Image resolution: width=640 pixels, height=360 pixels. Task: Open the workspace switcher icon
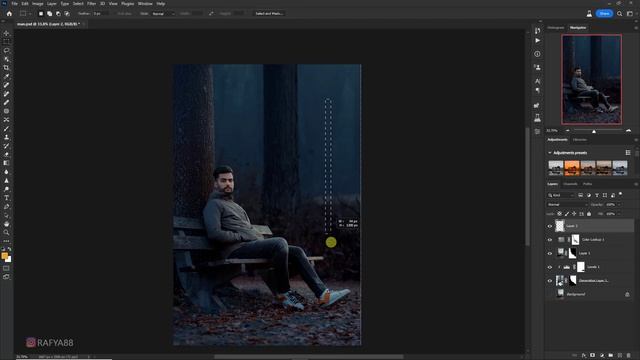[630, 13]
